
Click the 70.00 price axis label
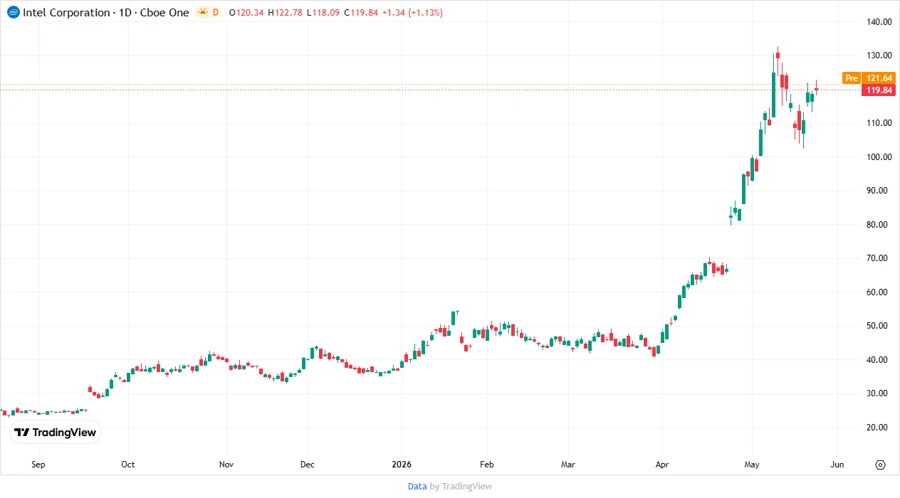pos(879,258)
